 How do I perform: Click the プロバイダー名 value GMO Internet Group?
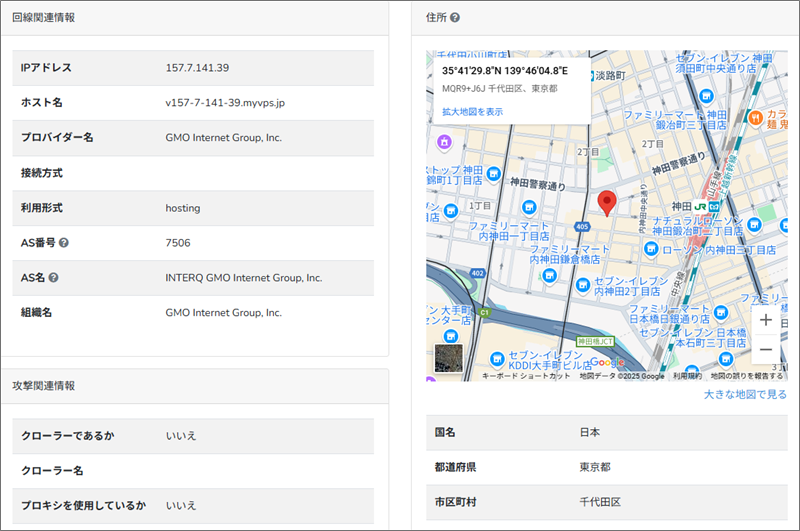(223, 138)
